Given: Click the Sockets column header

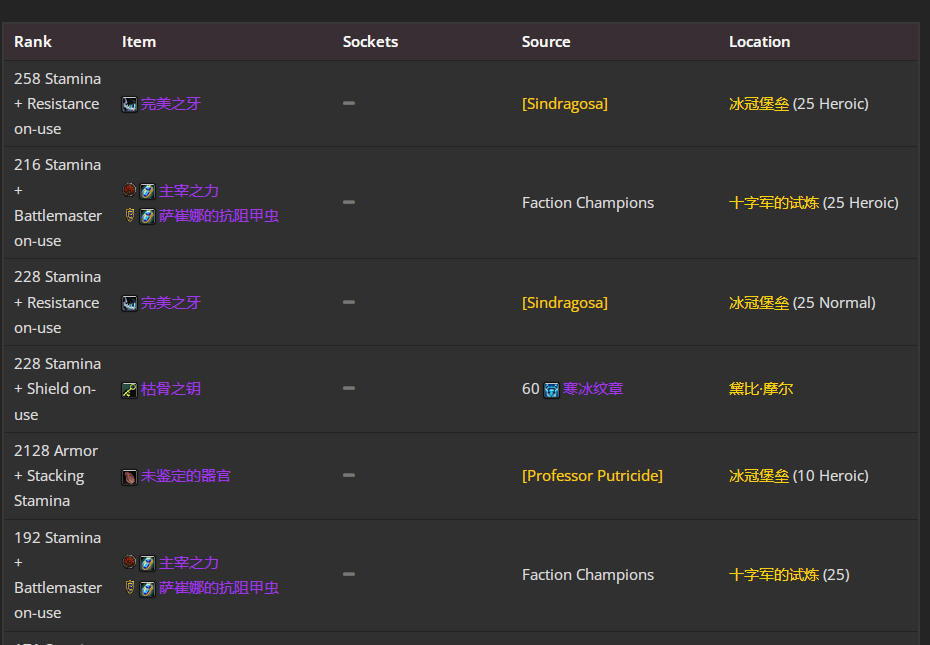Looking at the screenshot, I should coord(370,41).
